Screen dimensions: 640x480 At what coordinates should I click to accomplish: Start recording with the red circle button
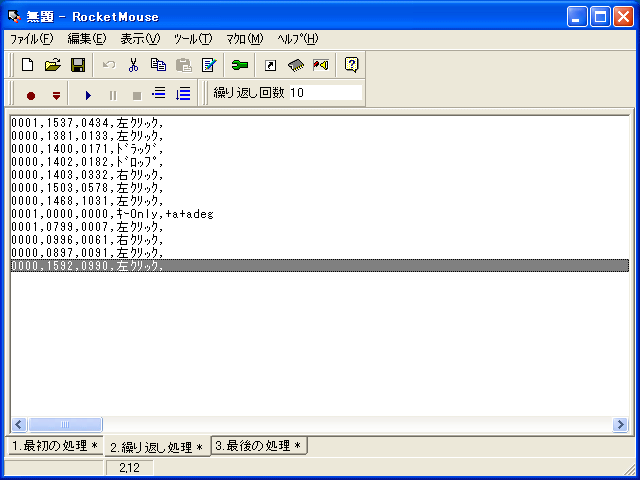[31, 96]
